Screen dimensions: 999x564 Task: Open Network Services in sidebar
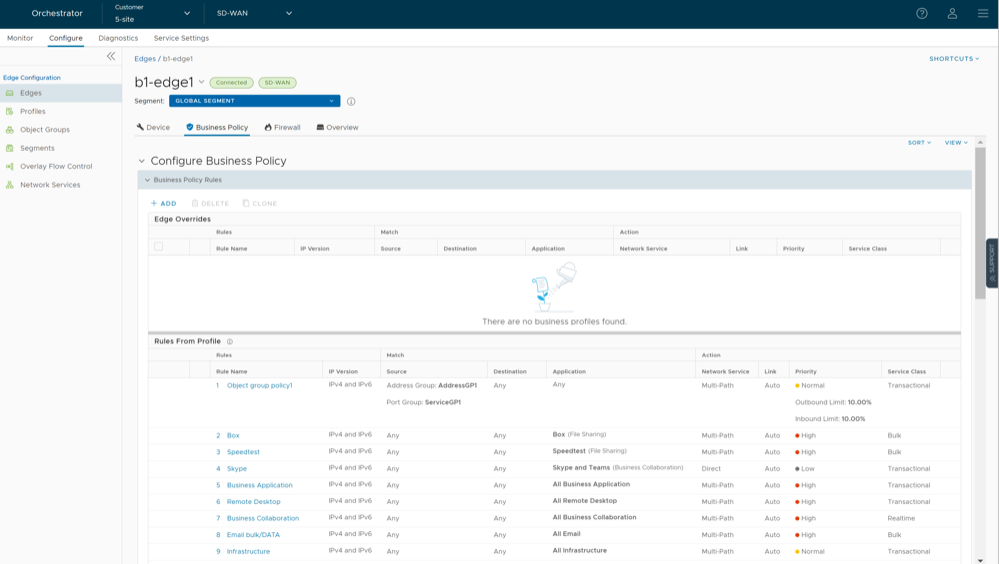(50, 185)
